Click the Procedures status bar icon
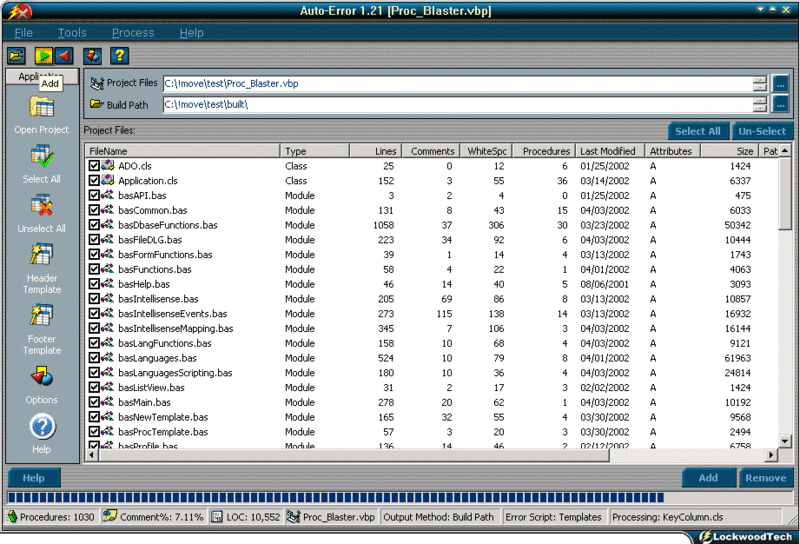 click(13, 516)
